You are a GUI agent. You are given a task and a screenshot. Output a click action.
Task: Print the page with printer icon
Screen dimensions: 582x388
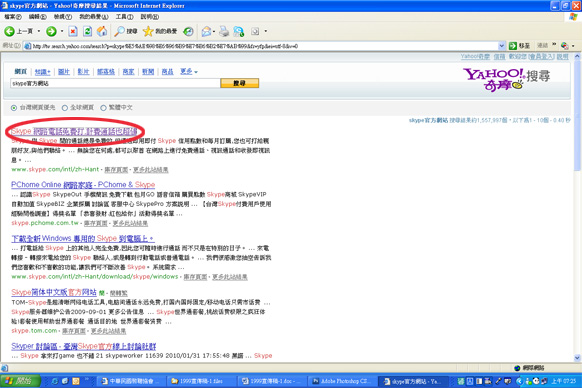click(224, 32)
